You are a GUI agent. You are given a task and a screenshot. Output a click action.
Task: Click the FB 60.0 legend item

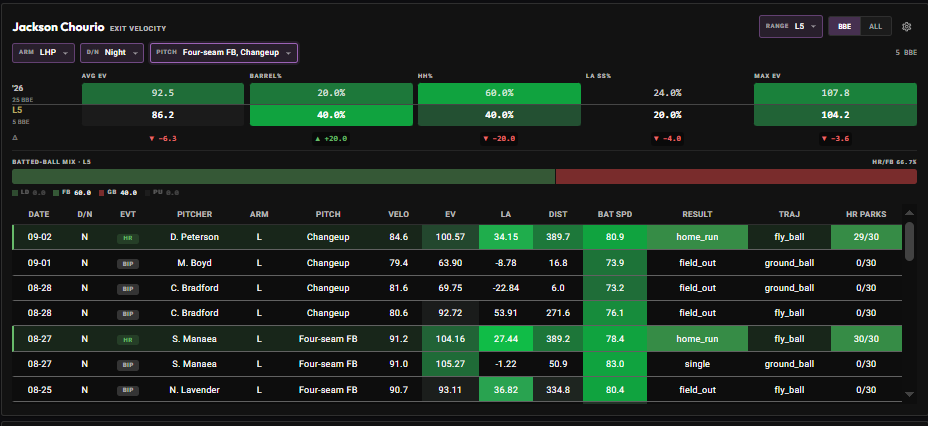72,193
